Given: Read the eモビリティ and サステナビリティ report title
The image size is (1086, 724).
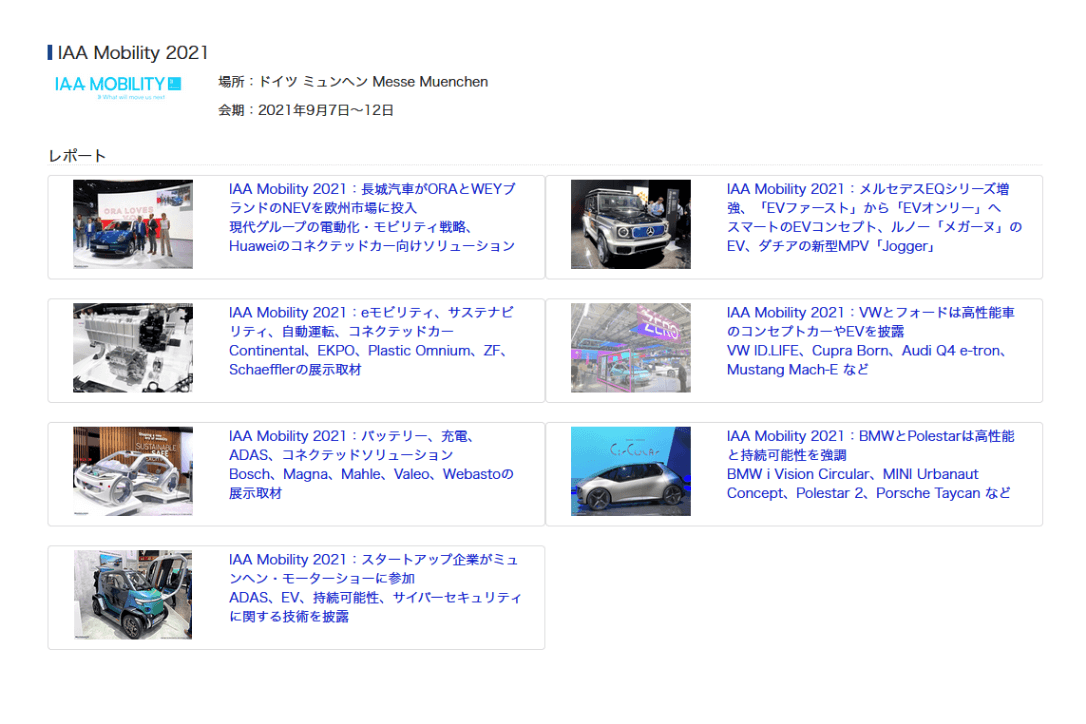Looking at the screenshot, I should [370, 322].
